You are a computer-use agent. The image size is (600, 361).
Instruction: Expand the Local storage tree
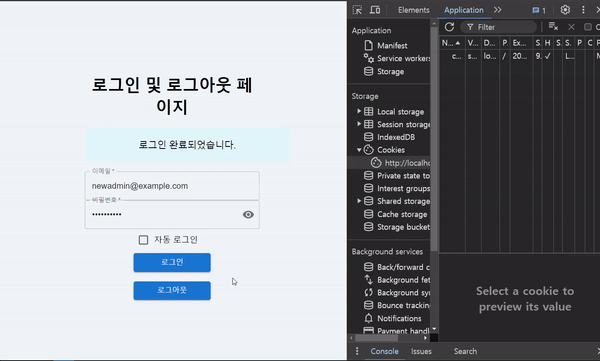[x=359, y=111]
